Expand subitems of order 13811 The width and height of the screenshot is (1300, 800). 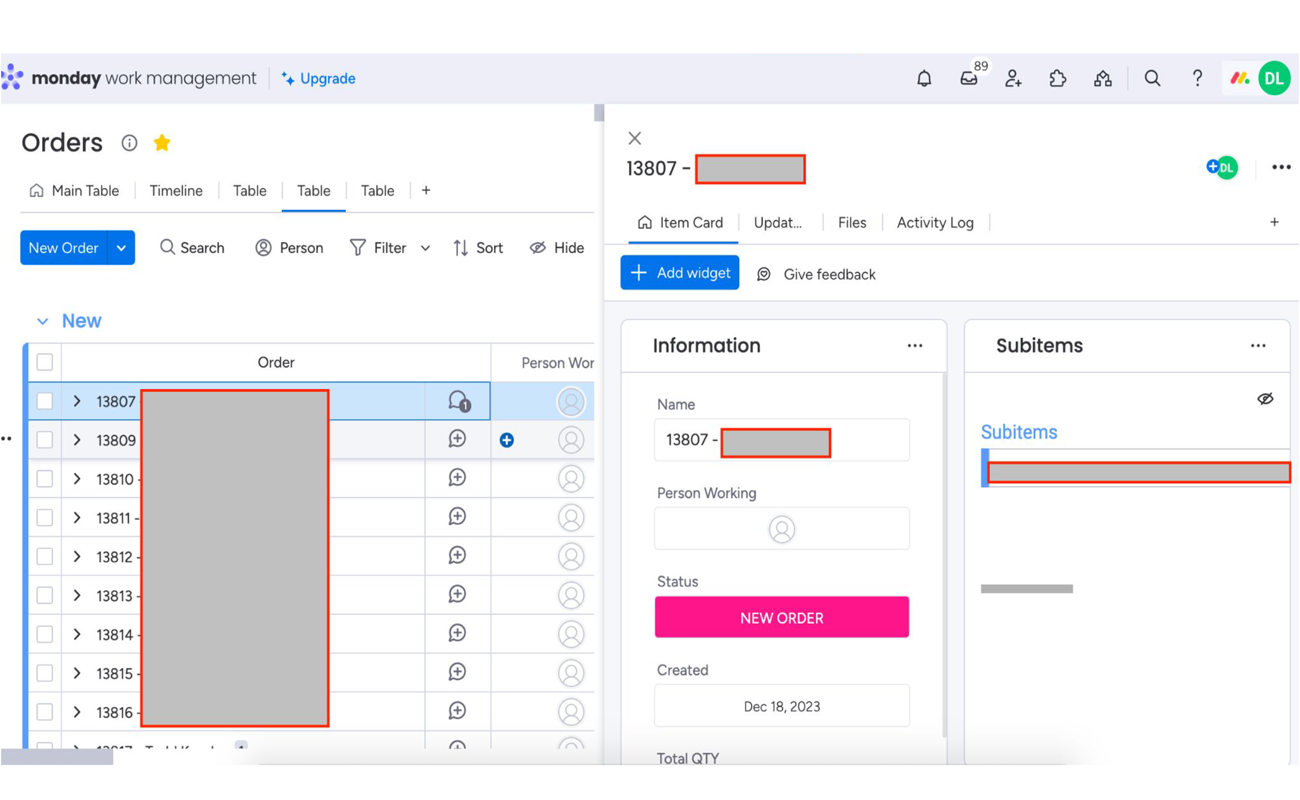77,518
